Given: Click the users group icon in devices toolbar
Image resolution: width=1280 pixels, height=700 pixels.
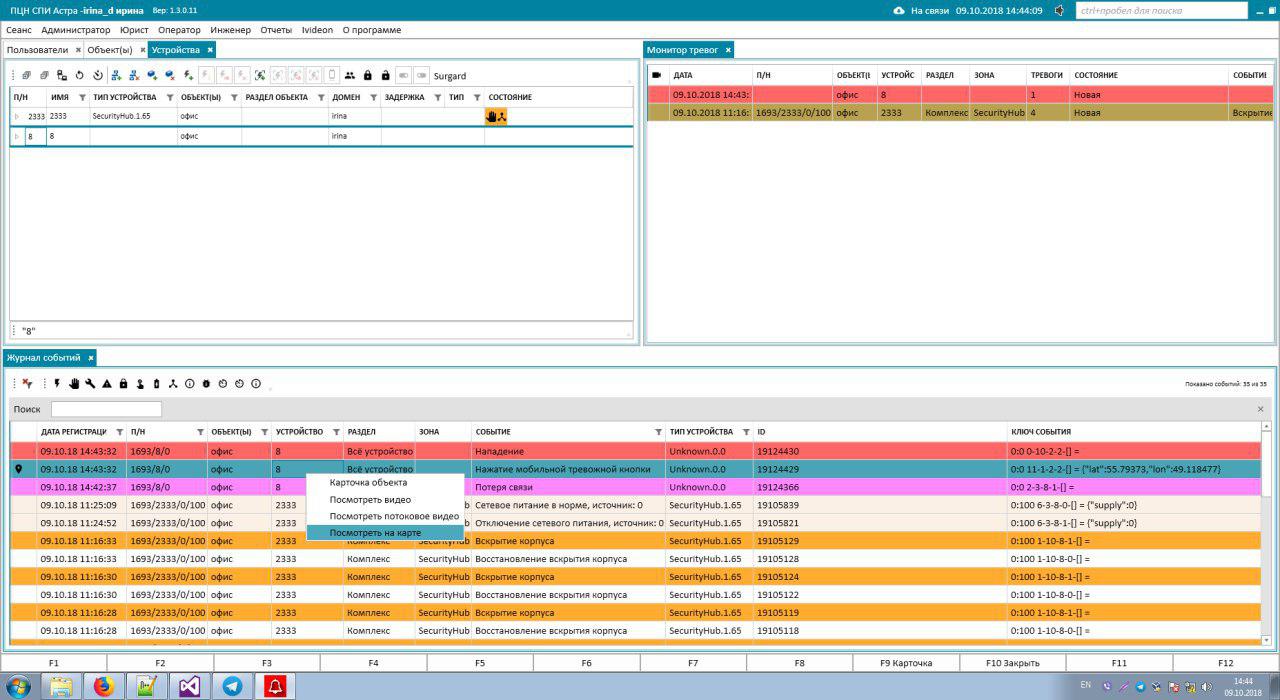Looking at the screenshot, I should (x=349, y=75).
